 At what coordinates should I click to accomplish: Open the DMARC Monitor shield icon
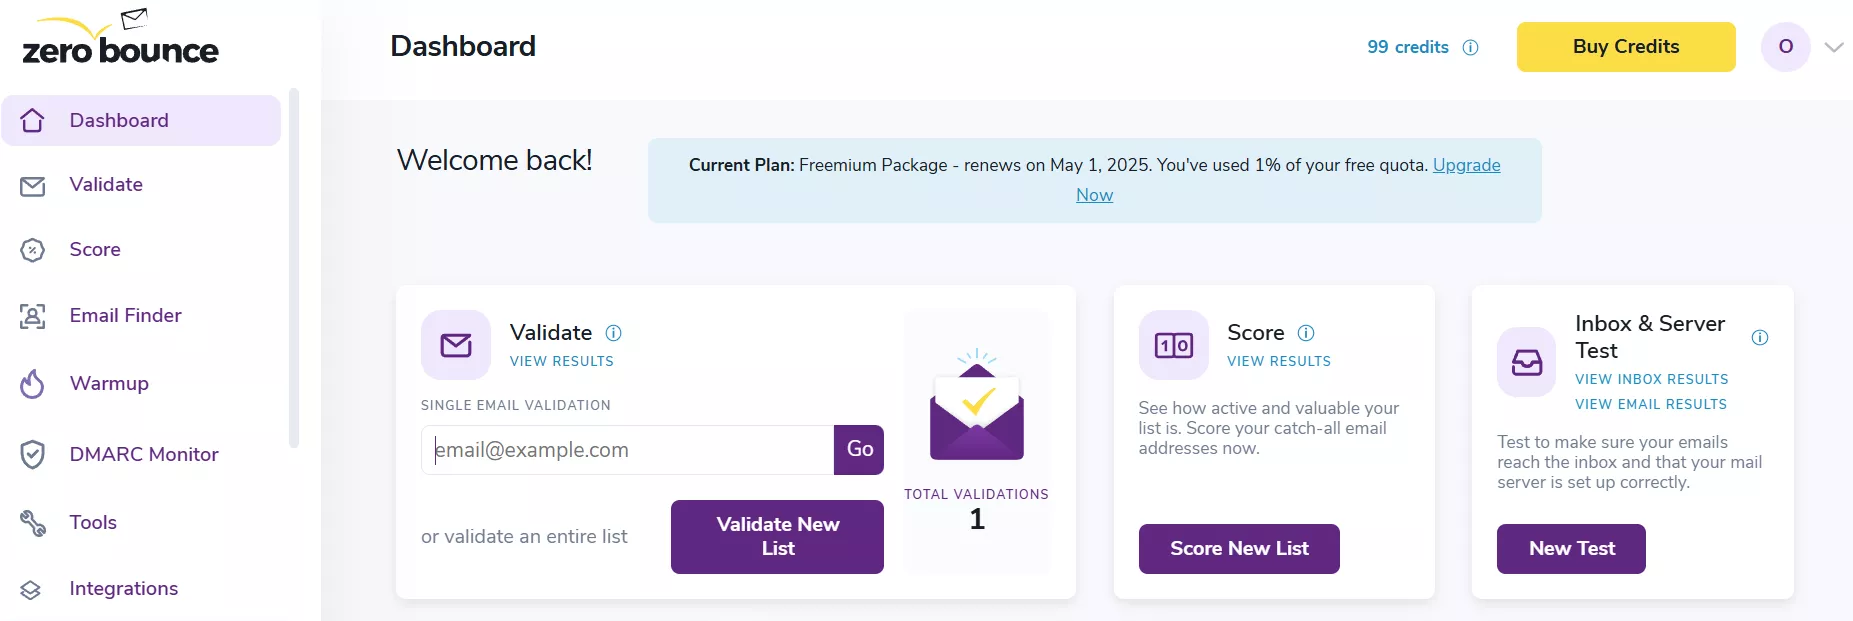32,455
